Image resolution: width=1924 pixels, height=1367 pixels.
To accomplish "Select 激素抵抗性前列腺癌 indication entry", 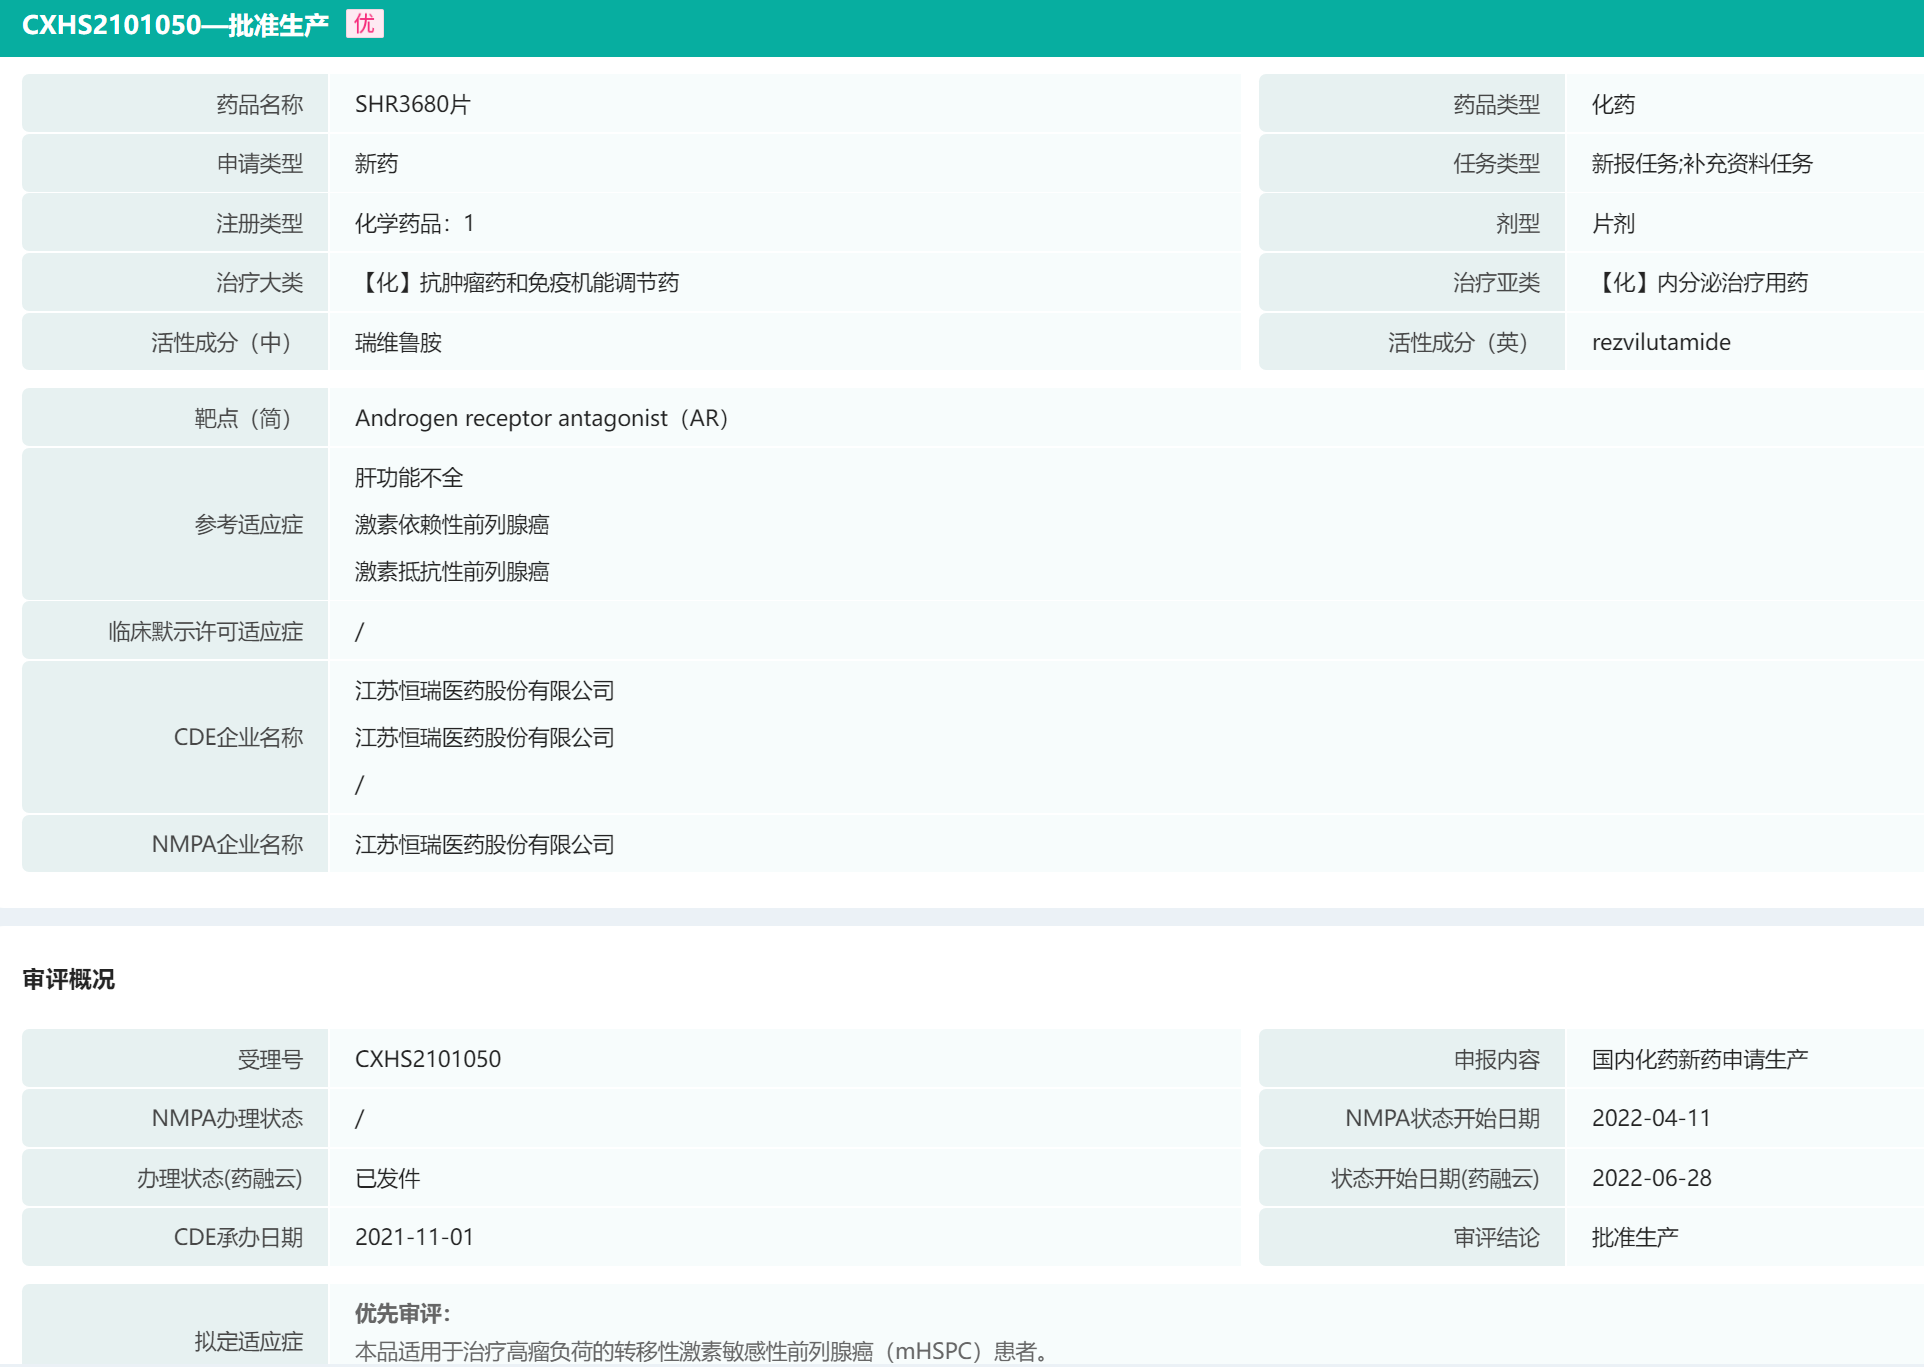I will pyautogui.click(x=452, y=572).
